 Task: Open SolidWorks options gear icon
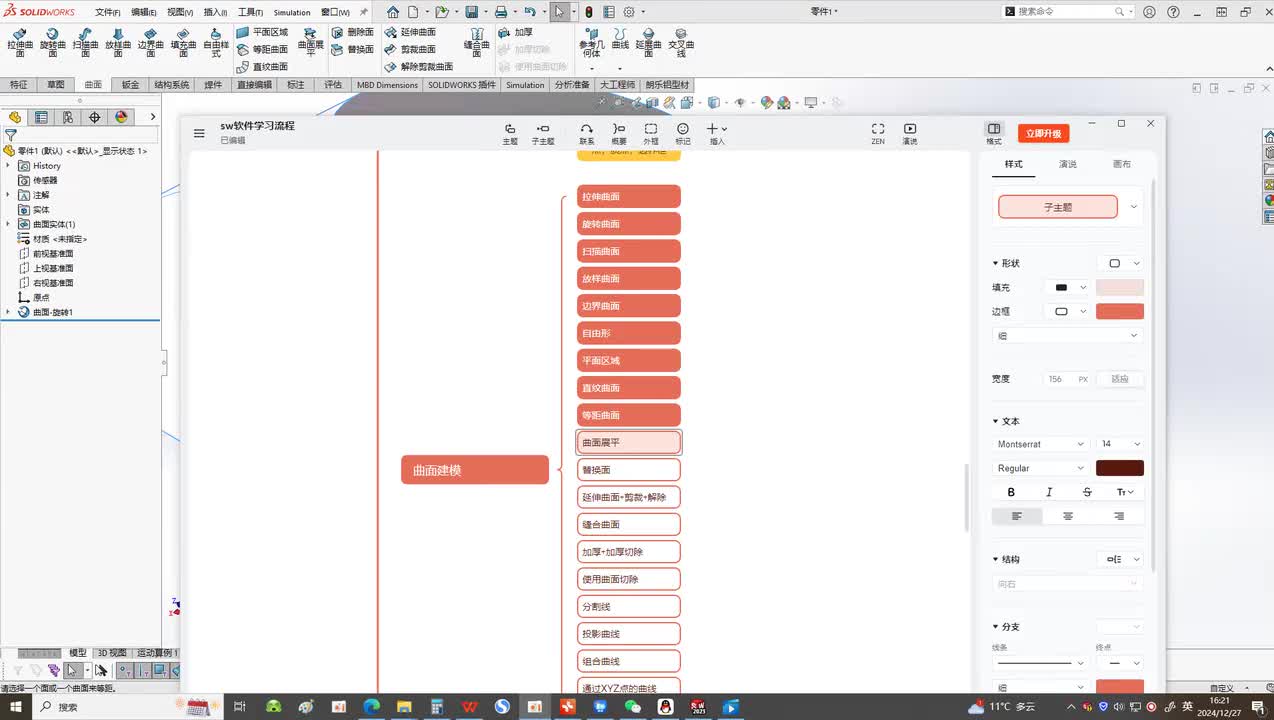pos(629,12)
